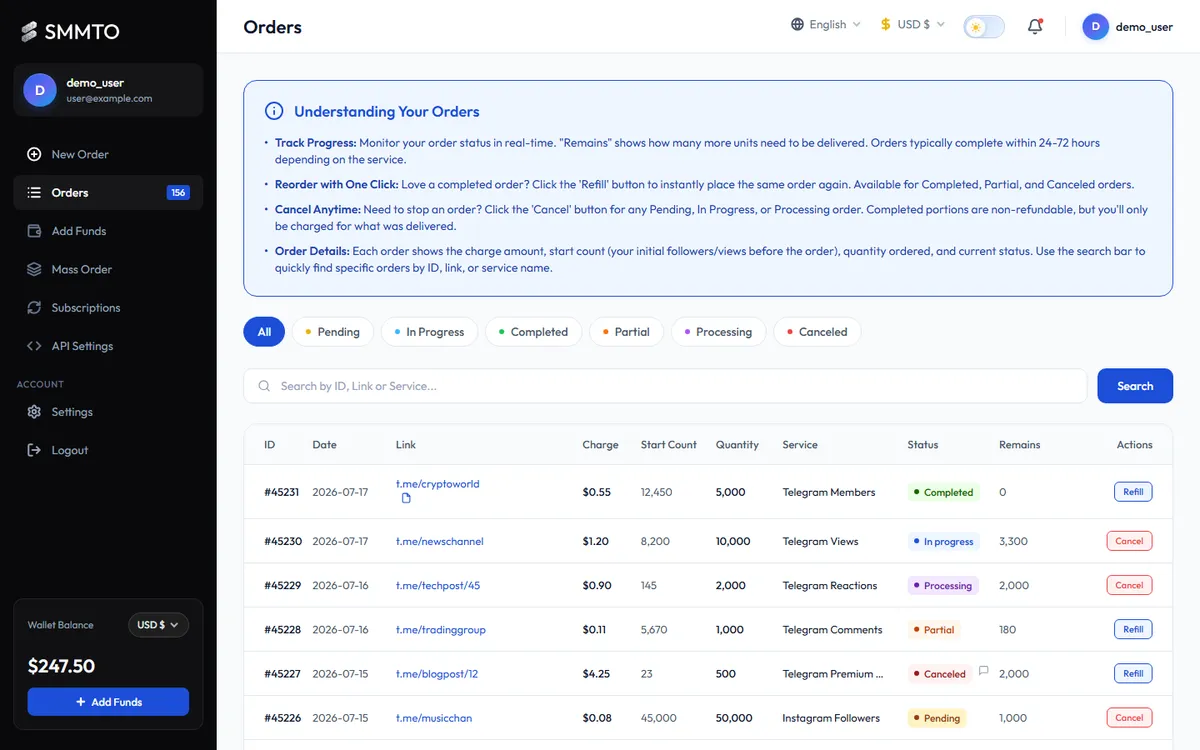Refill order #45231
The image size is (1200, 750).
1133,492
